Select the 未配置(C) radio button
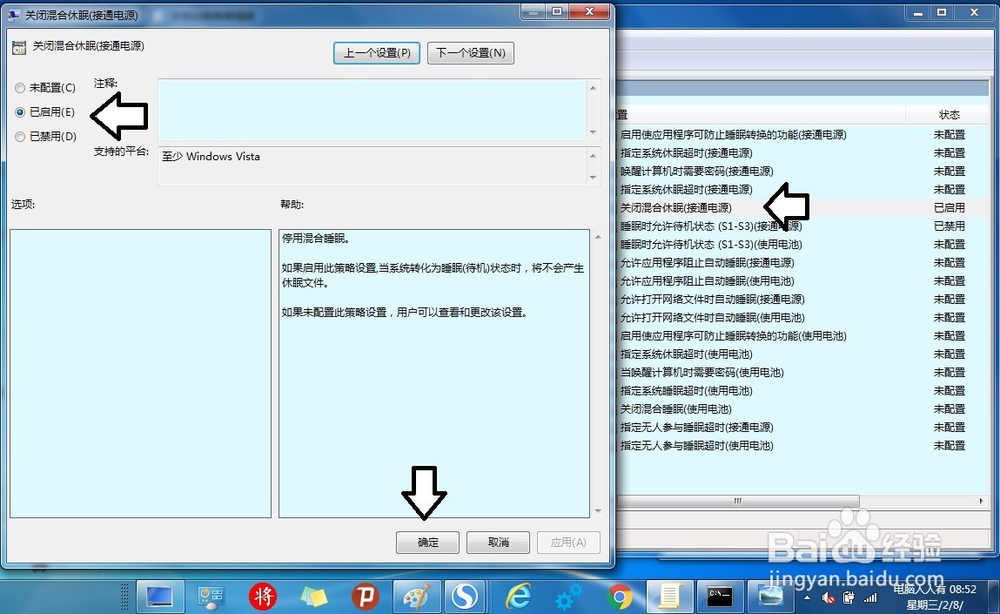 (20, 88)
